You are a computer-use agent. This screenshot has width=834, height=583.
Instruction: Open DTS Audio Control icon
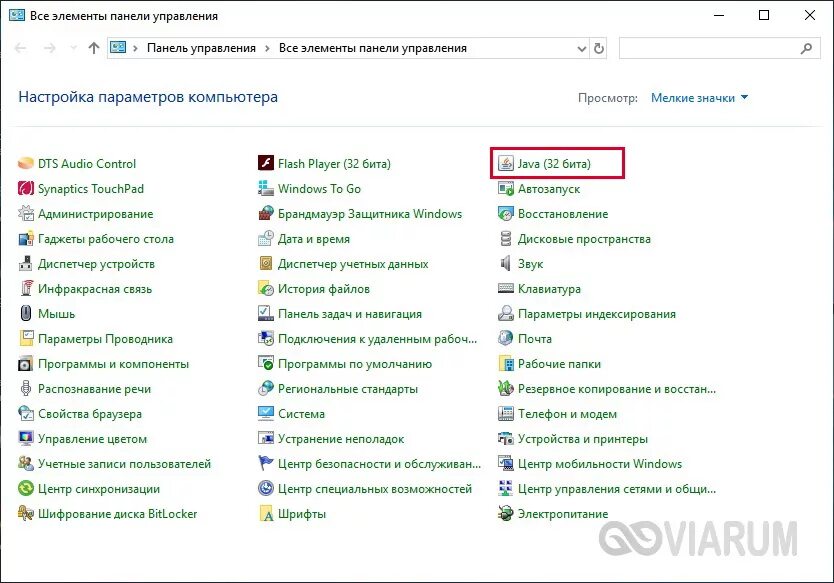point(26,163)
